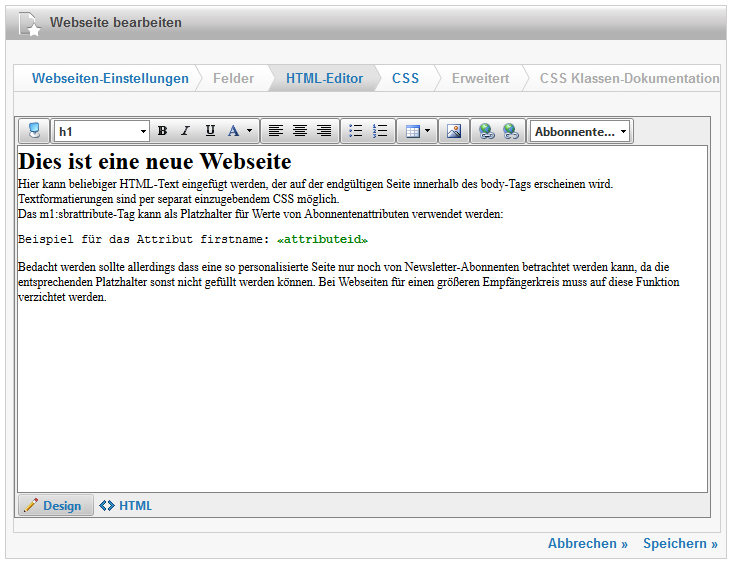Insert a bulleted list

click(355, 131)
